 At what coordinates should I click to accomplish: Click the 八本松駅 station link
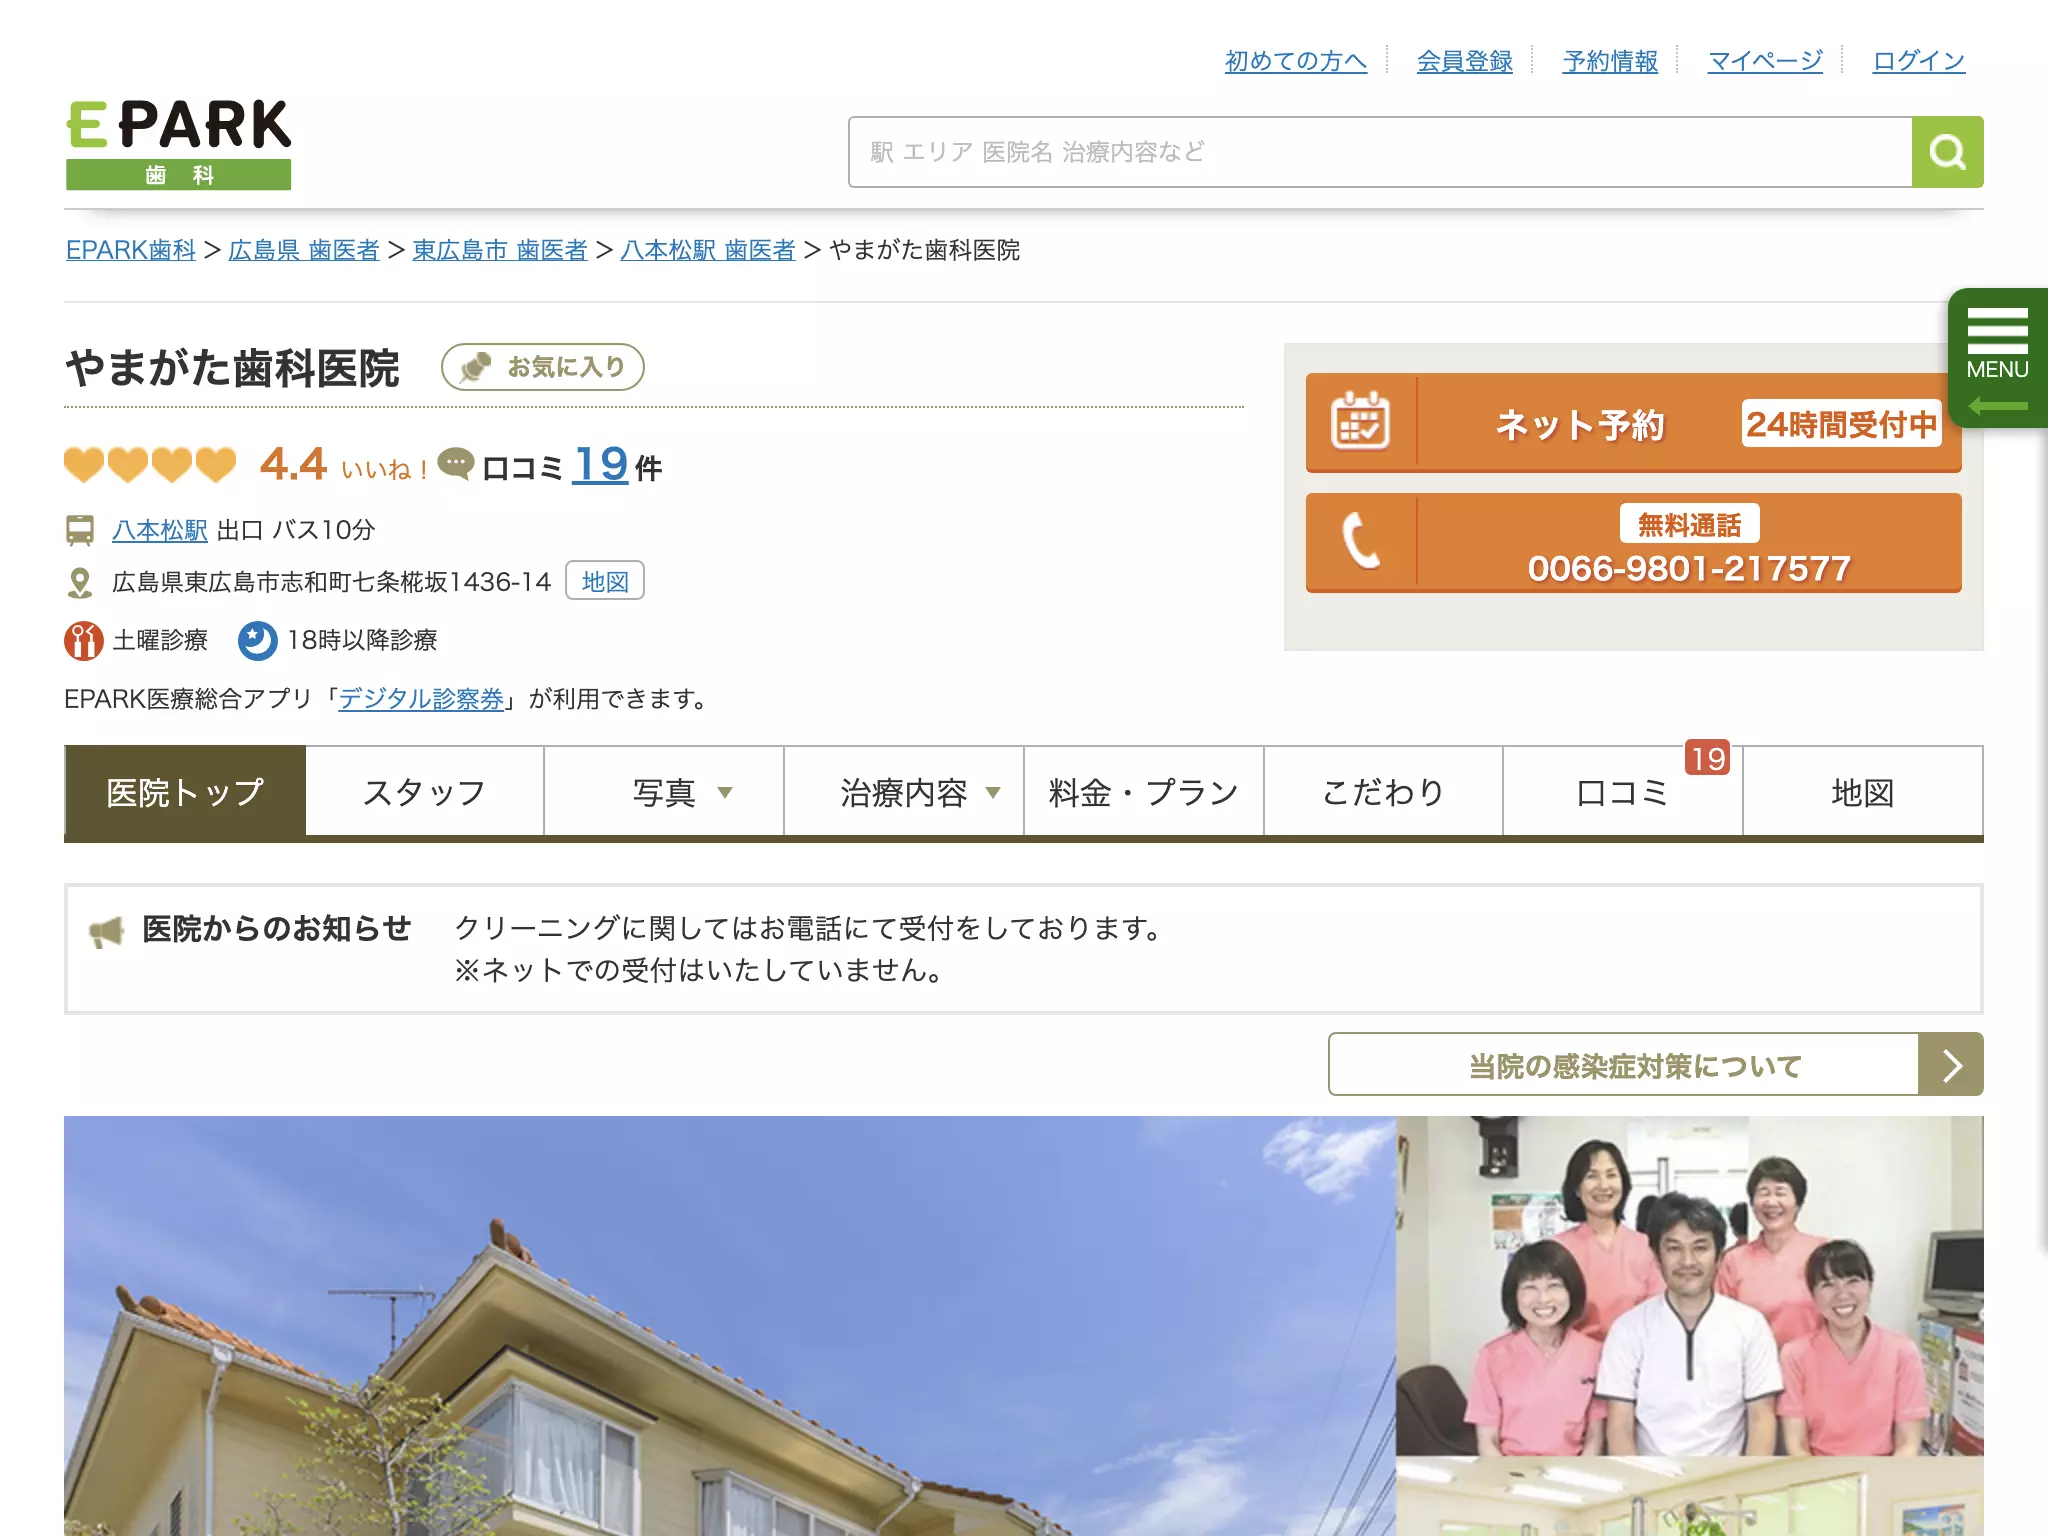(160, 530)
